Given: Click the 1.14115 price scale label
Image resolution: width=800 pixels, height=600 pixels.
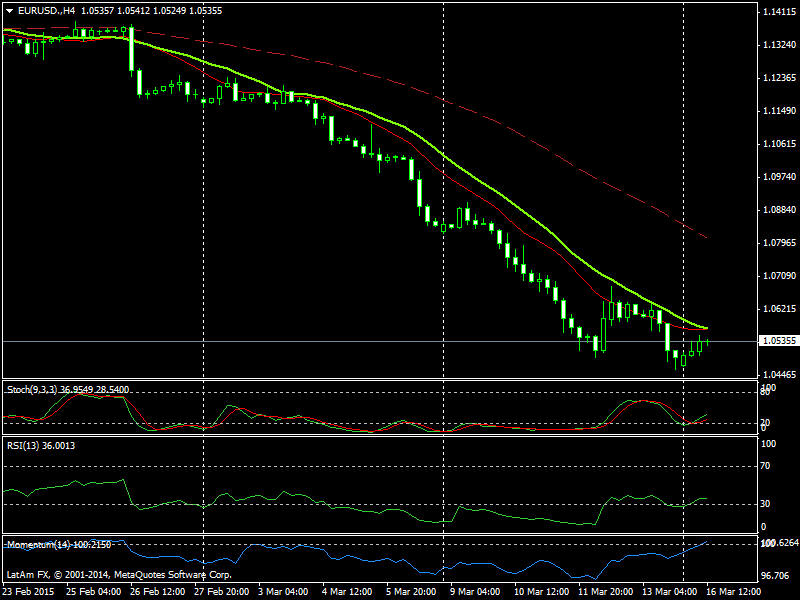Looking at the screenshot, I should [x=777, y=12].
